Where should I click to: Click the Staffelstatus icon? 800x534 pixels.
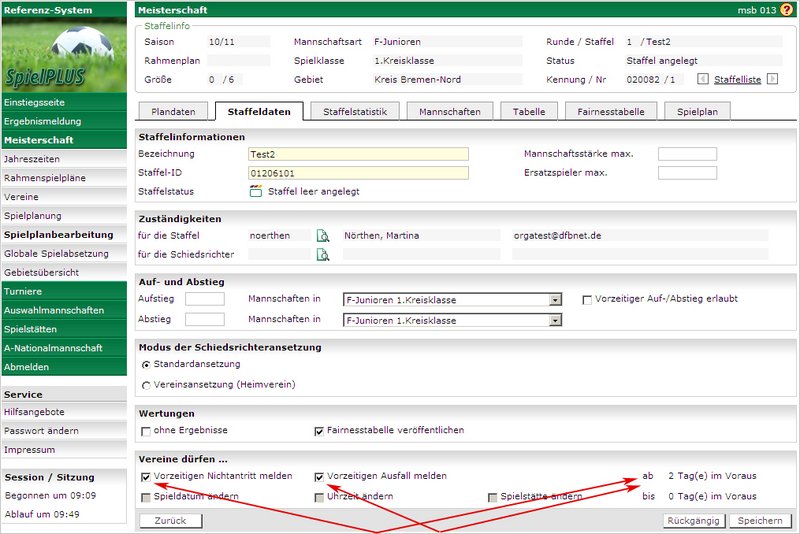click(x=255, y=191)
